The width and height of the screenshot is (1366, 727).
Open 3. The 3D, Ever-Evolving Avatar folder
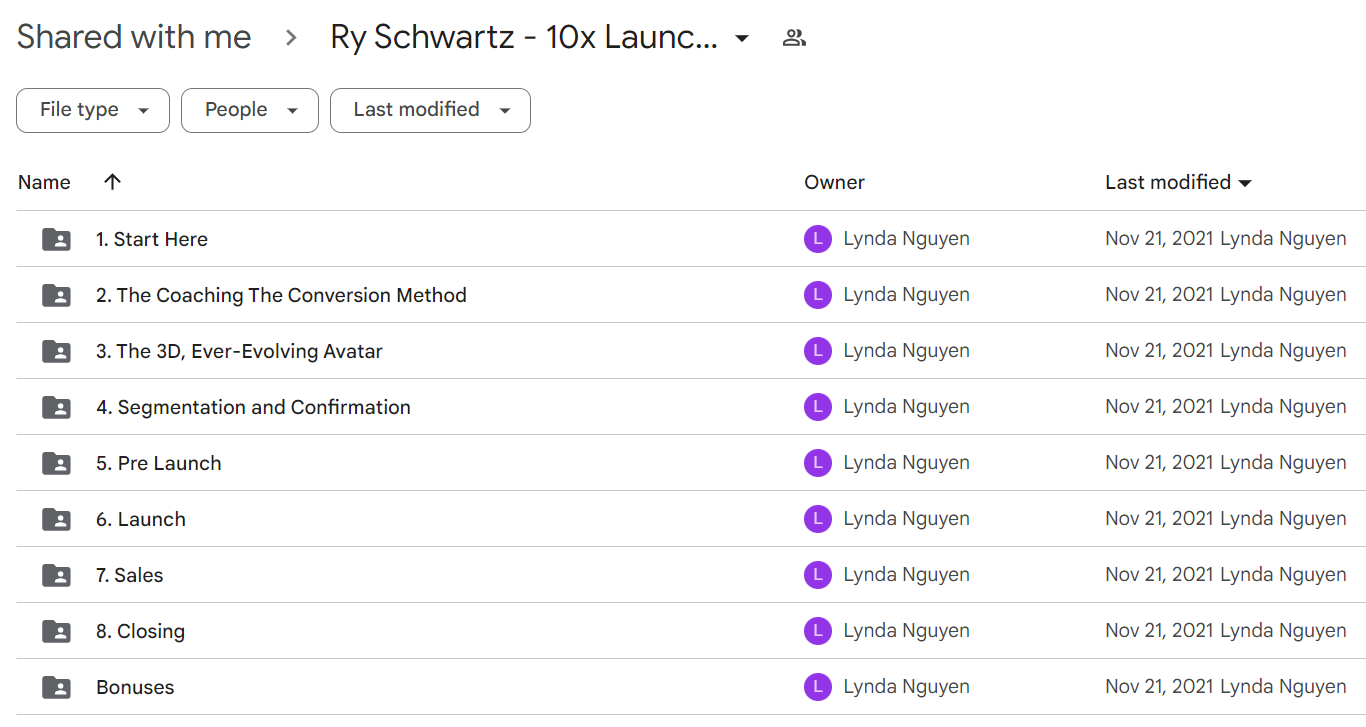click(239, 351)
